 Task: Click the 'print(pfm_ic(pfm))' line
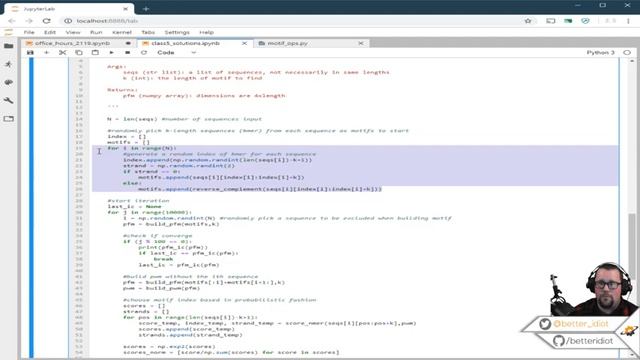coord(173,247)
